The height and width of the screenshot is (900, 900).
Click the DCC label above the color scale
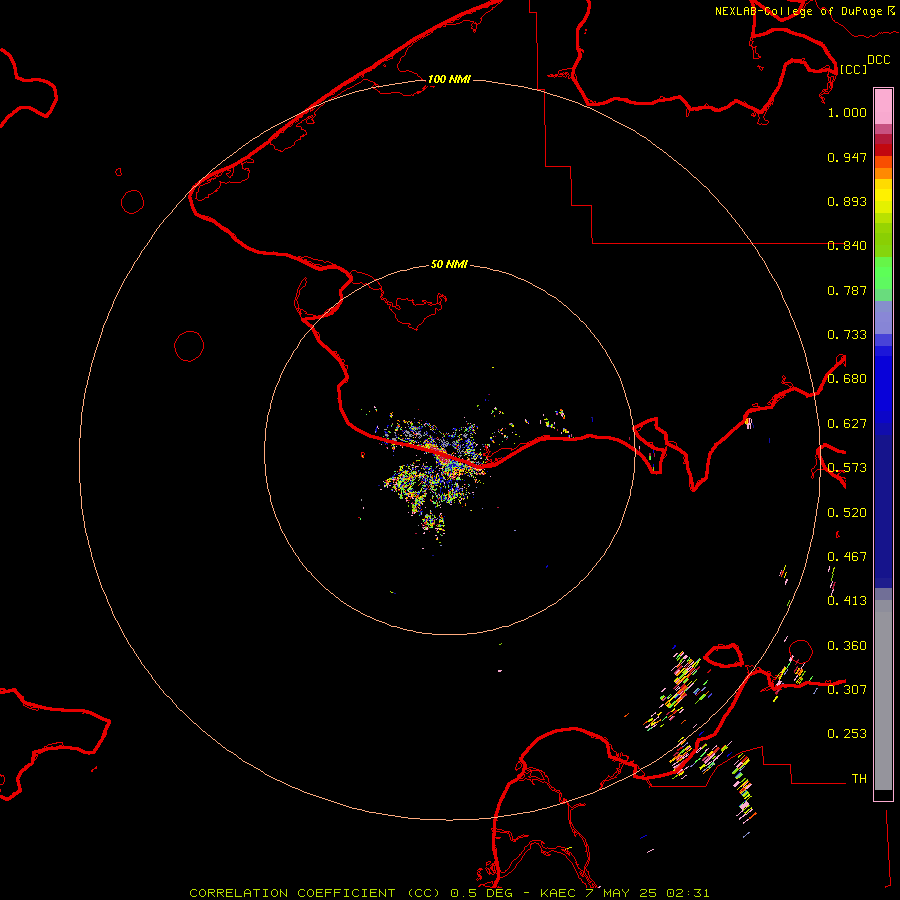879,60
